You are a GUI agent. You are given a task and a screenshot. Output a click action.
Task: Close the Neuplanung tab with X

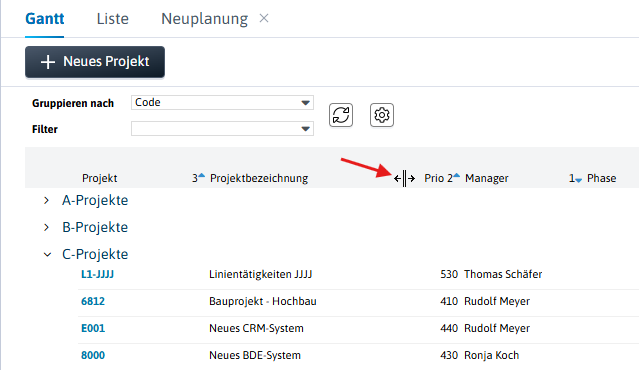(264, 18)
